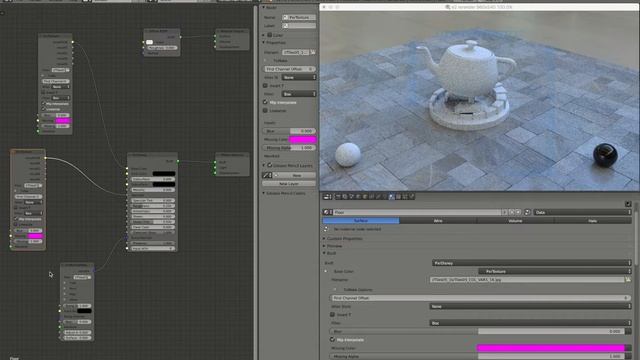Toggle the Color checkbox in node sidebar
Image resolution: width=640 pixels, height=360 pixels.
click(x=269, y=35)
